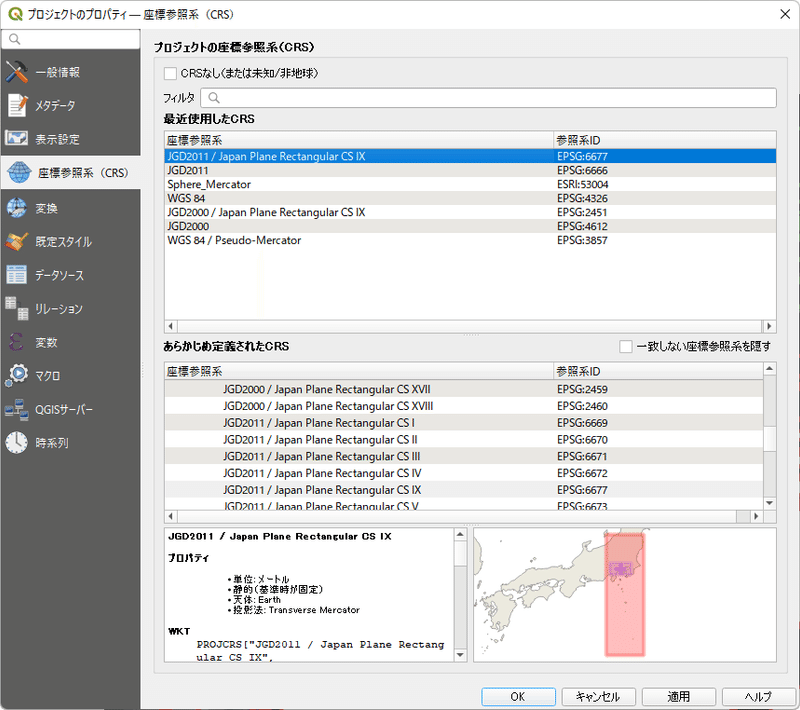The width and height of the screenshot is (800, 710).
Task: Click the highlighted EPSG:6677 cell in recent list
Action: [x=665, y=156]
